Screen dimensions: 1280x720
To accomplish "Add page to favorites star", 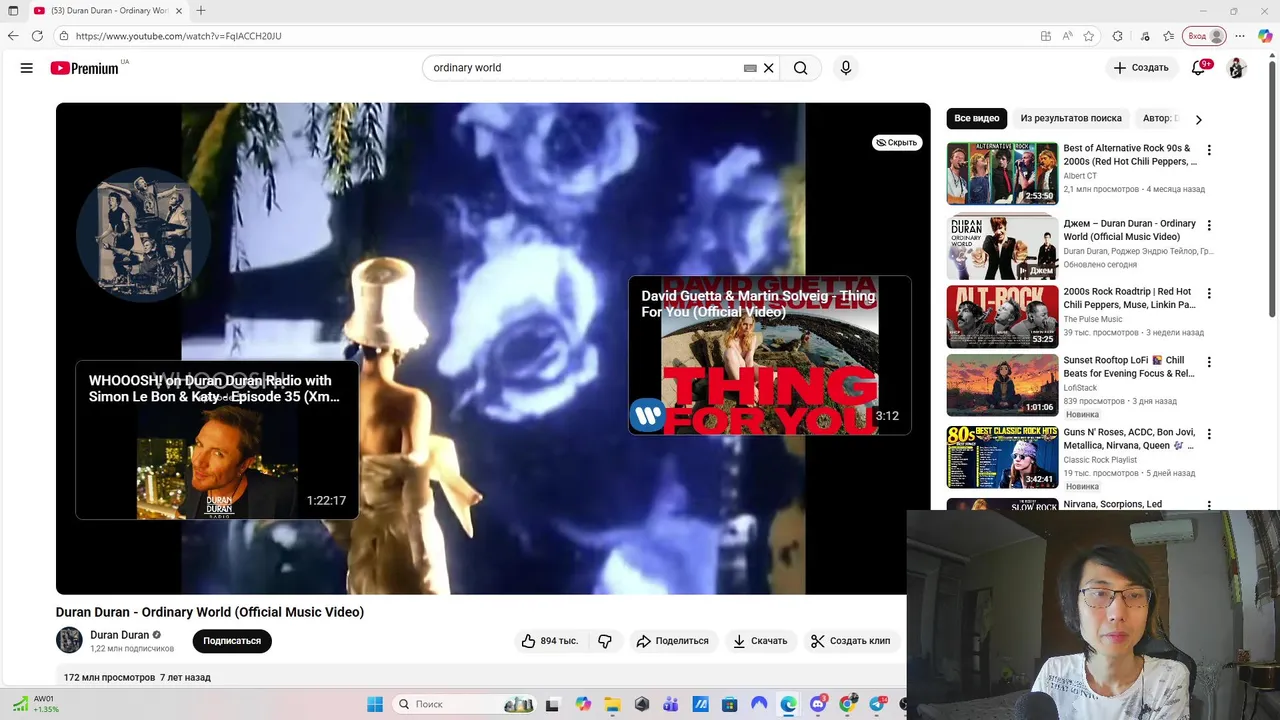I will pyautogui.click(x=1089, y=36).
